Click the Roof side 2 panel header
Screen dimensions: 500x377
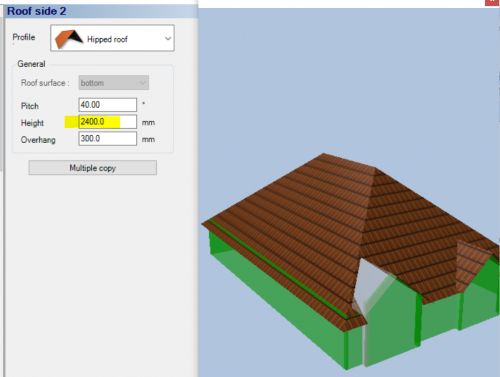click(99, 11)
